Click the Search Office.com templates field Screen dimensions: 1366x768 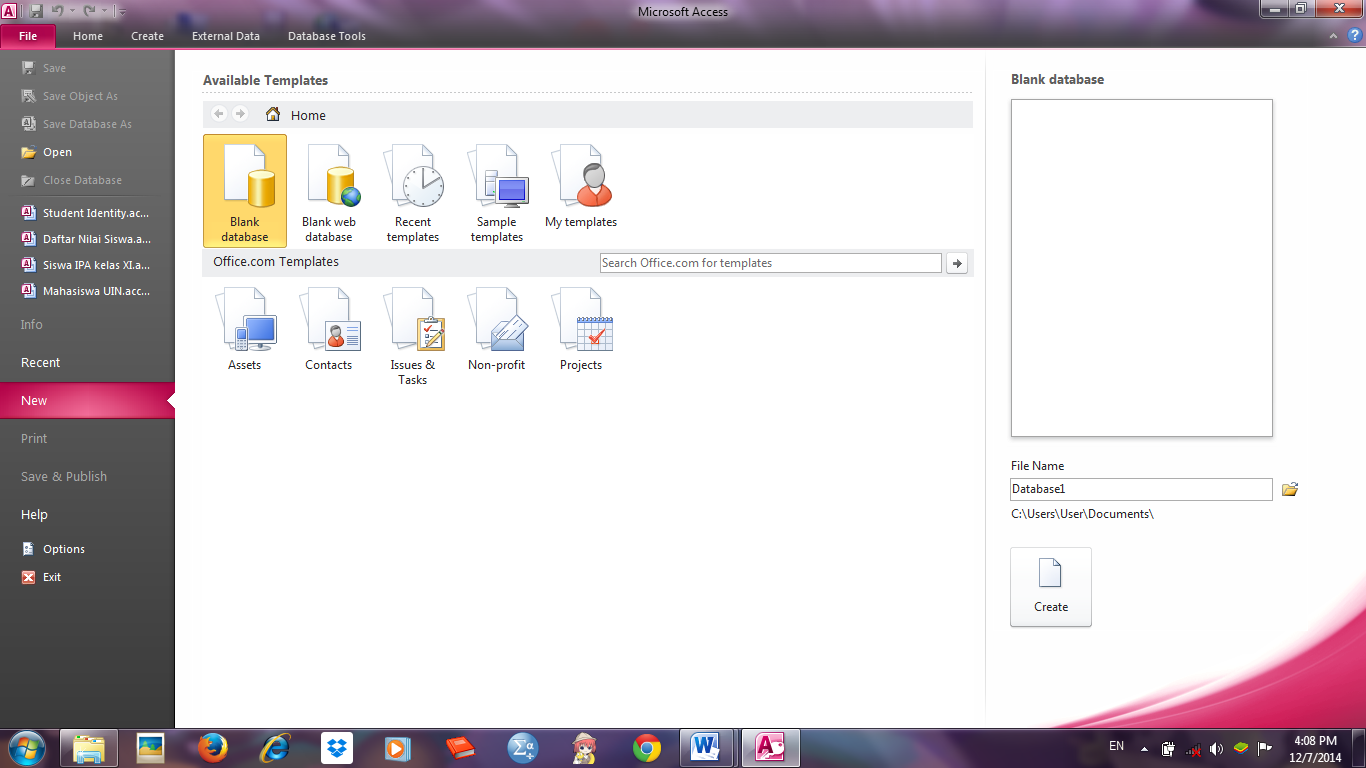pos(770,263)
